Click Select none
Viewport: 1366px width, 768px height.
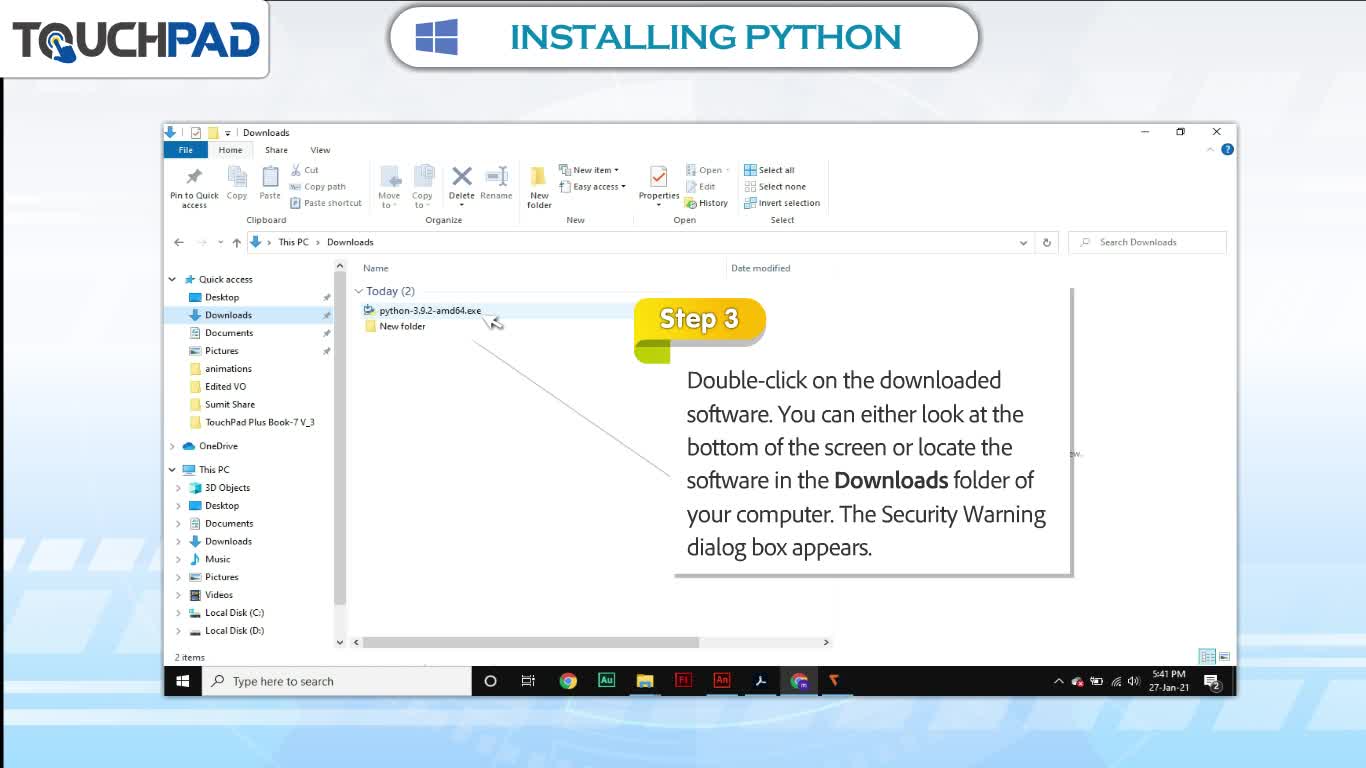(x=775, y=187)
